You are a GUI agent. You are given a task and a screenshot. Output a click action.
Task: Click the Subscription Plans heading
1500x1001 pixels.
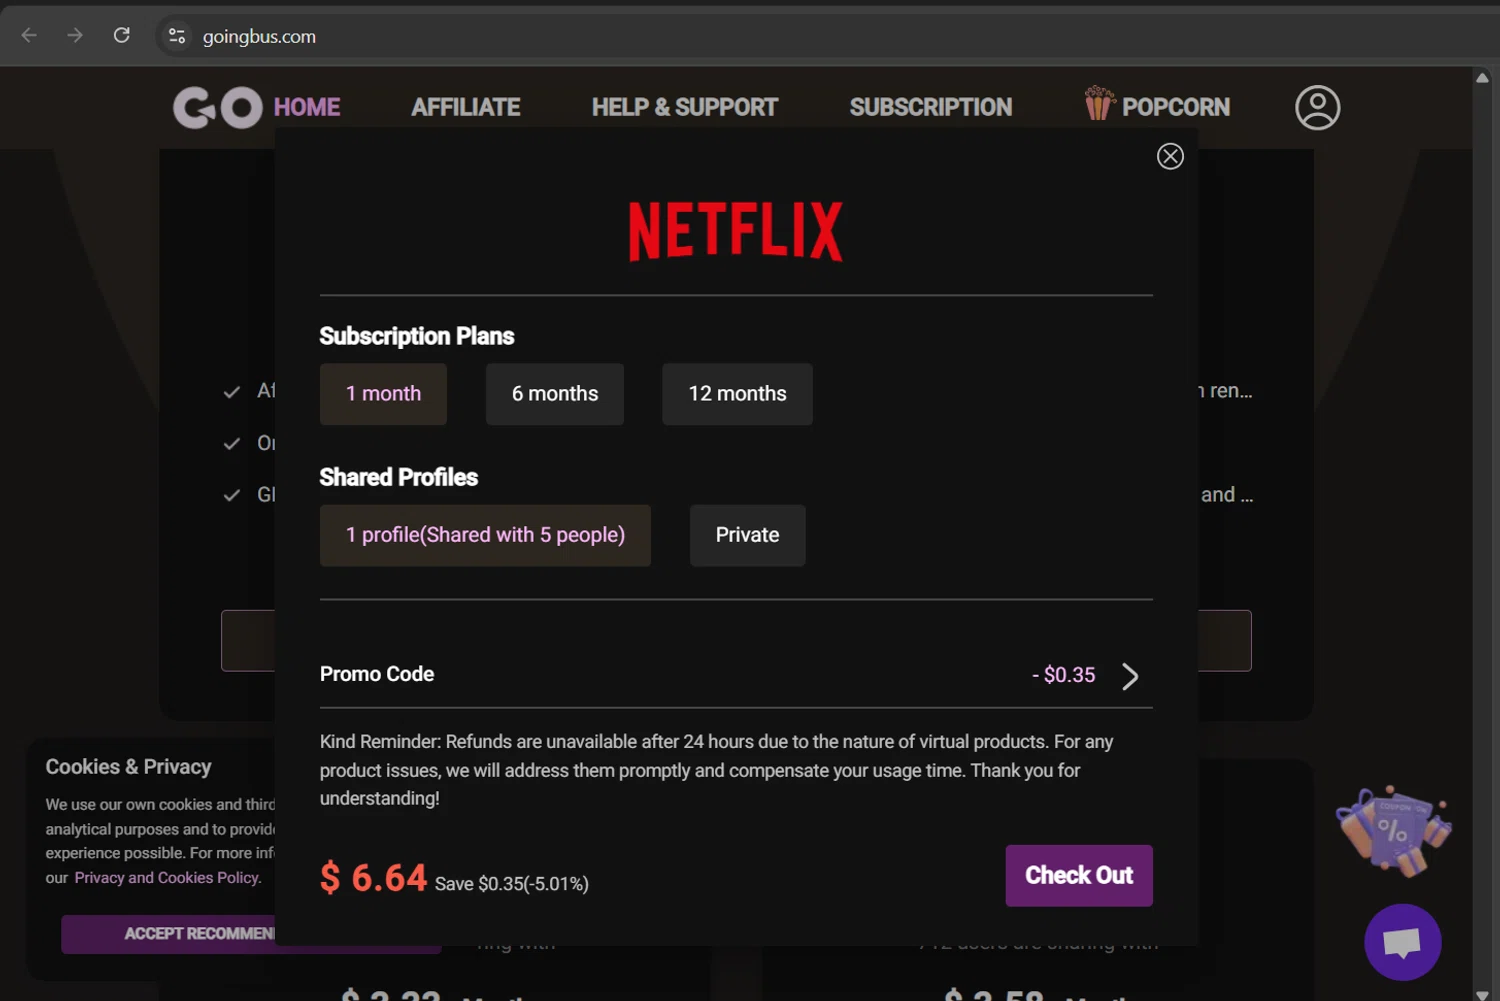[417, 336]
